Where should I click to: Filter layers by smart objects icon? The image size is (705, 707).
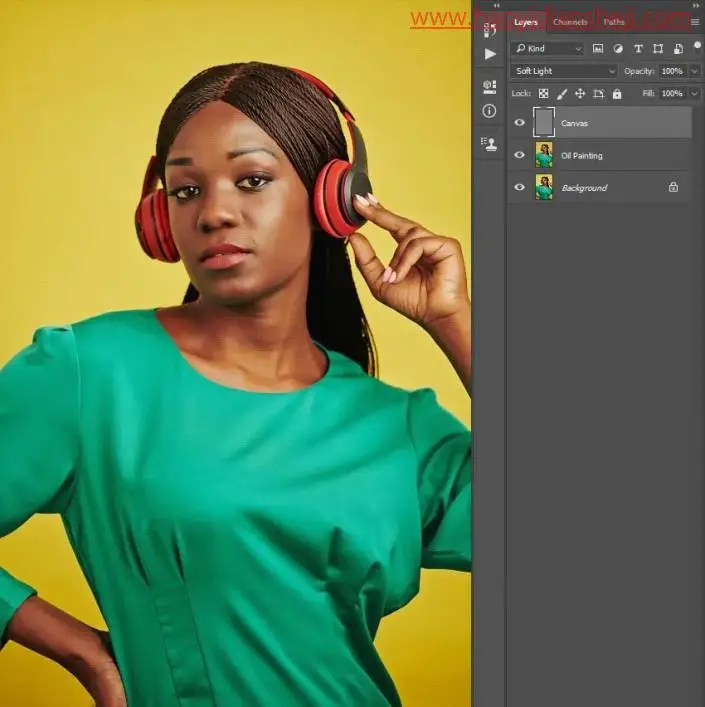pos(678,49)
